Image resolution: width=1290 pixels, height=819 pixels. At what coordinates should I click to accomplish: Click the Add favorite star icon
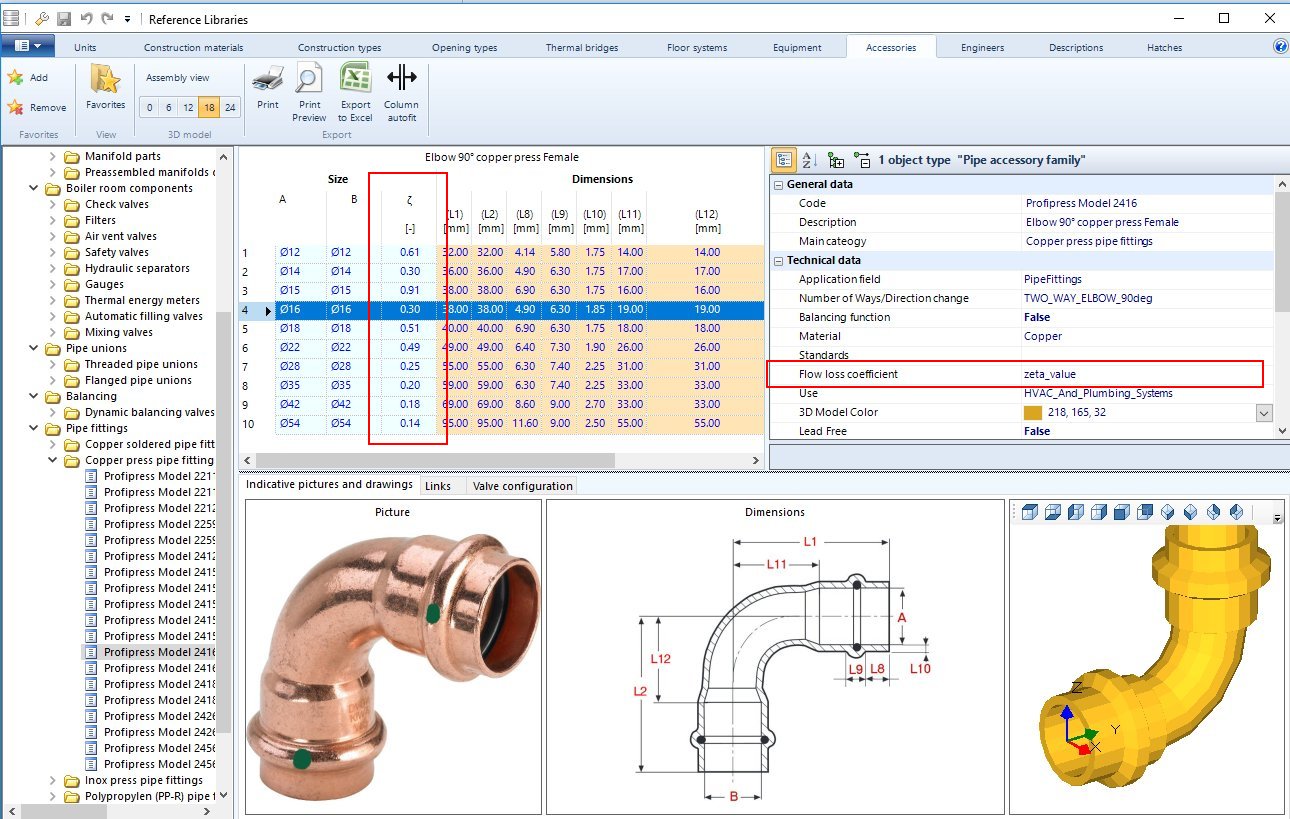click(15, 77)
